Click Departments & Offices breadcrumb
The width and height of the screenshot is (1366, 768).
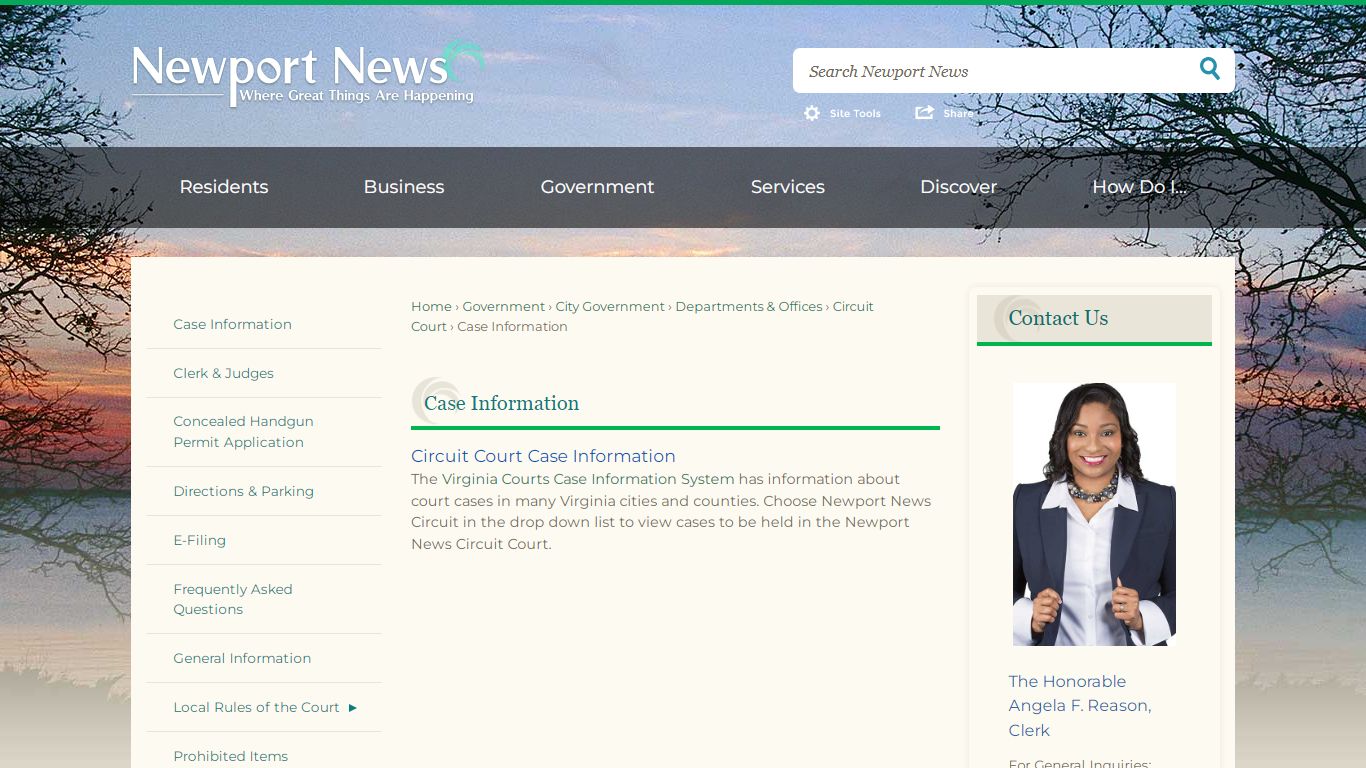(x=749, y=306)
